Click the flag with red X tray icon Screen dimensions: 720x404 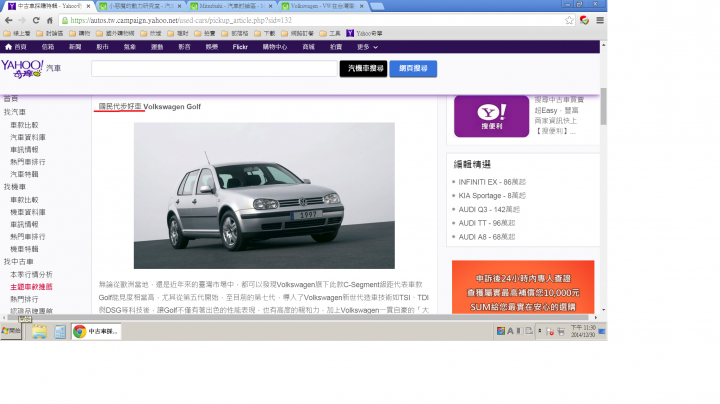[550, 331]
